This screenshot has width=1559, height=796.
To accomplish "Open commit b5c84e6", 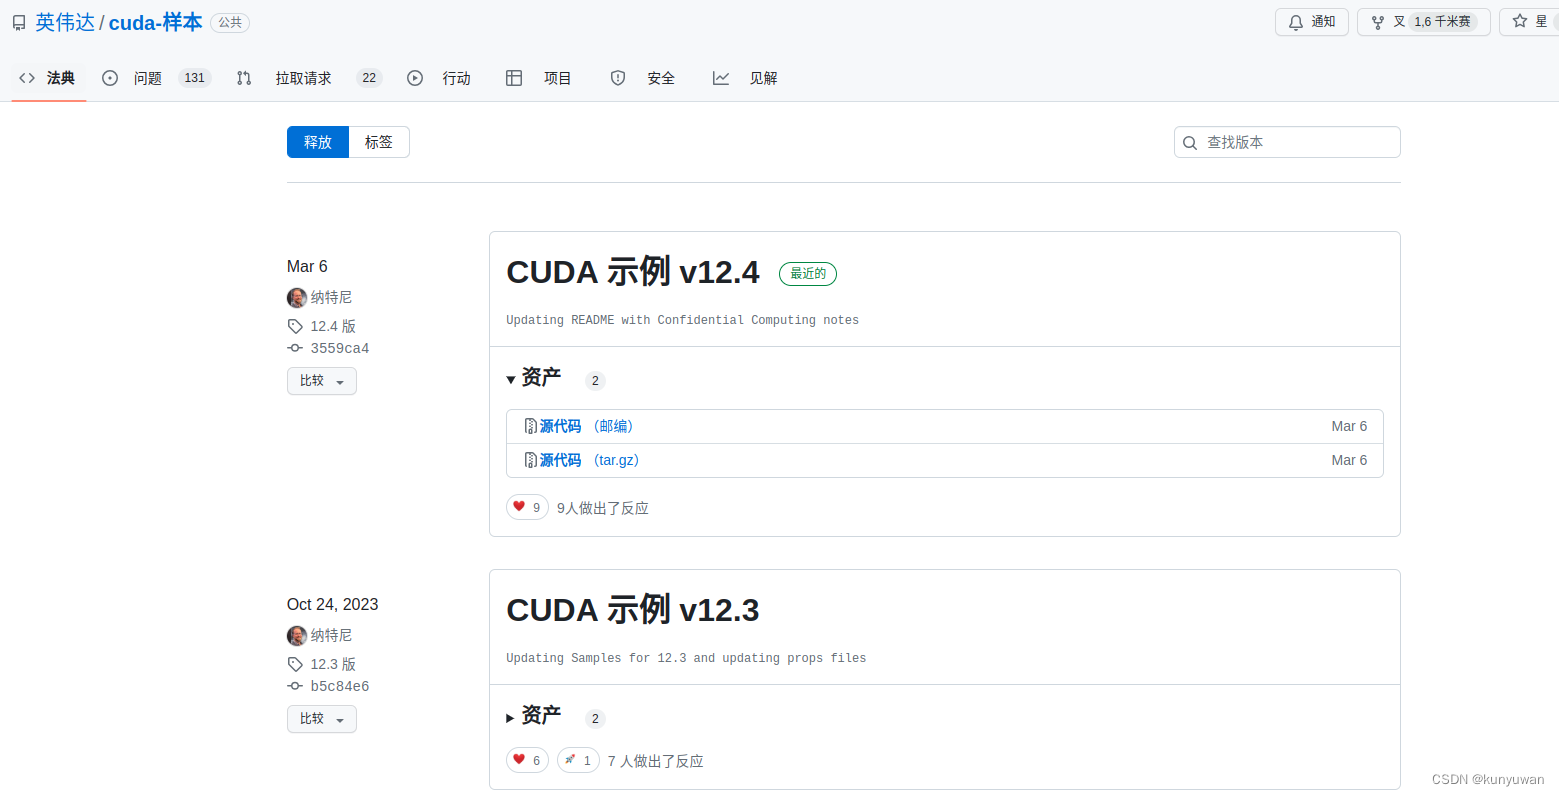I will pyautogui.click(x=340, y=686).
